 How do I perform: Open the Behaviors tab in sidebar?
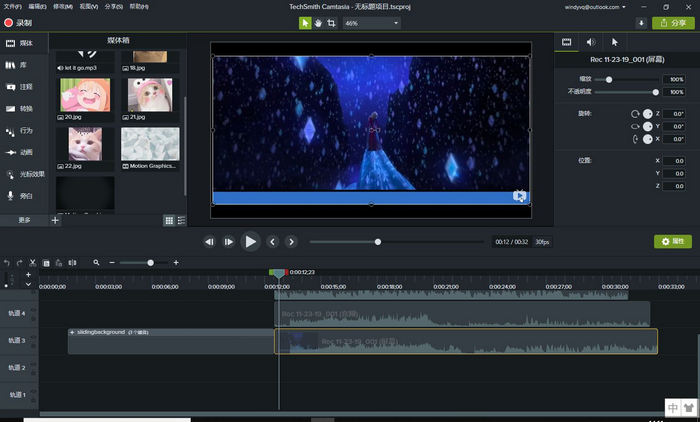pos(24,131)
